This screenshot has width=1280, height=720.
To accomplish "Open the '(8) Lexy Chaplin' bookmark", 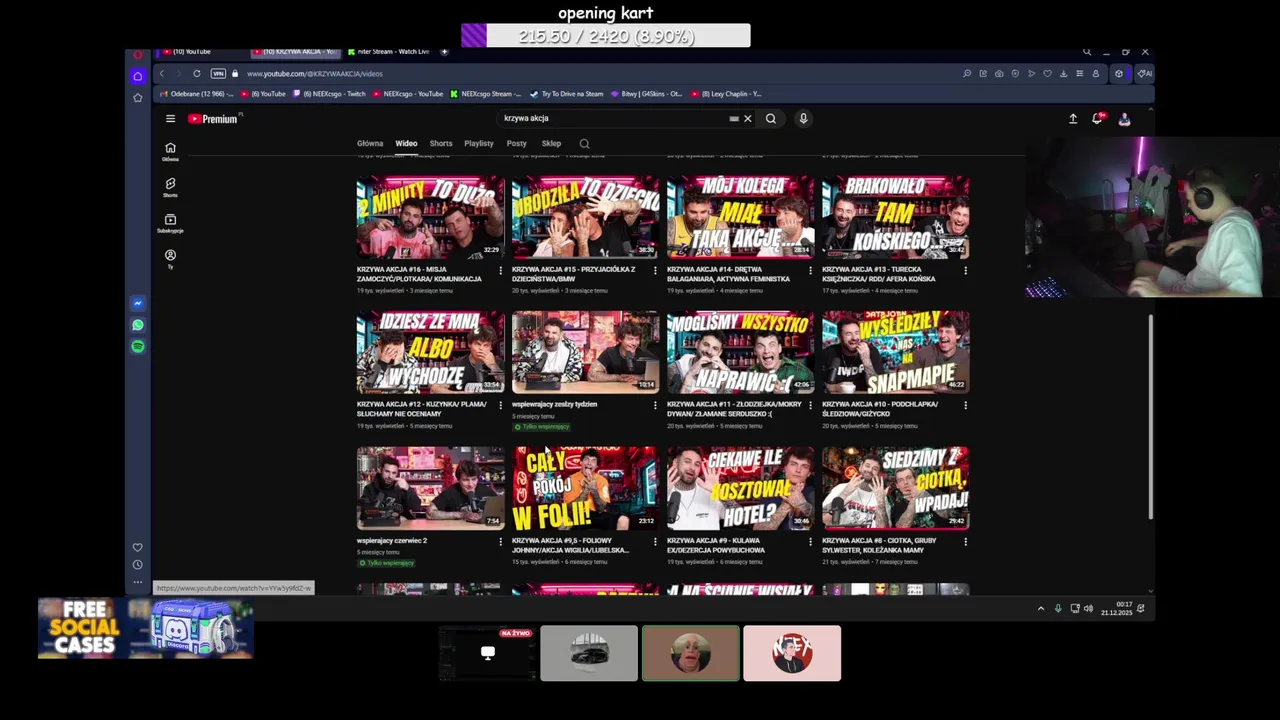I will coord(726,94).
